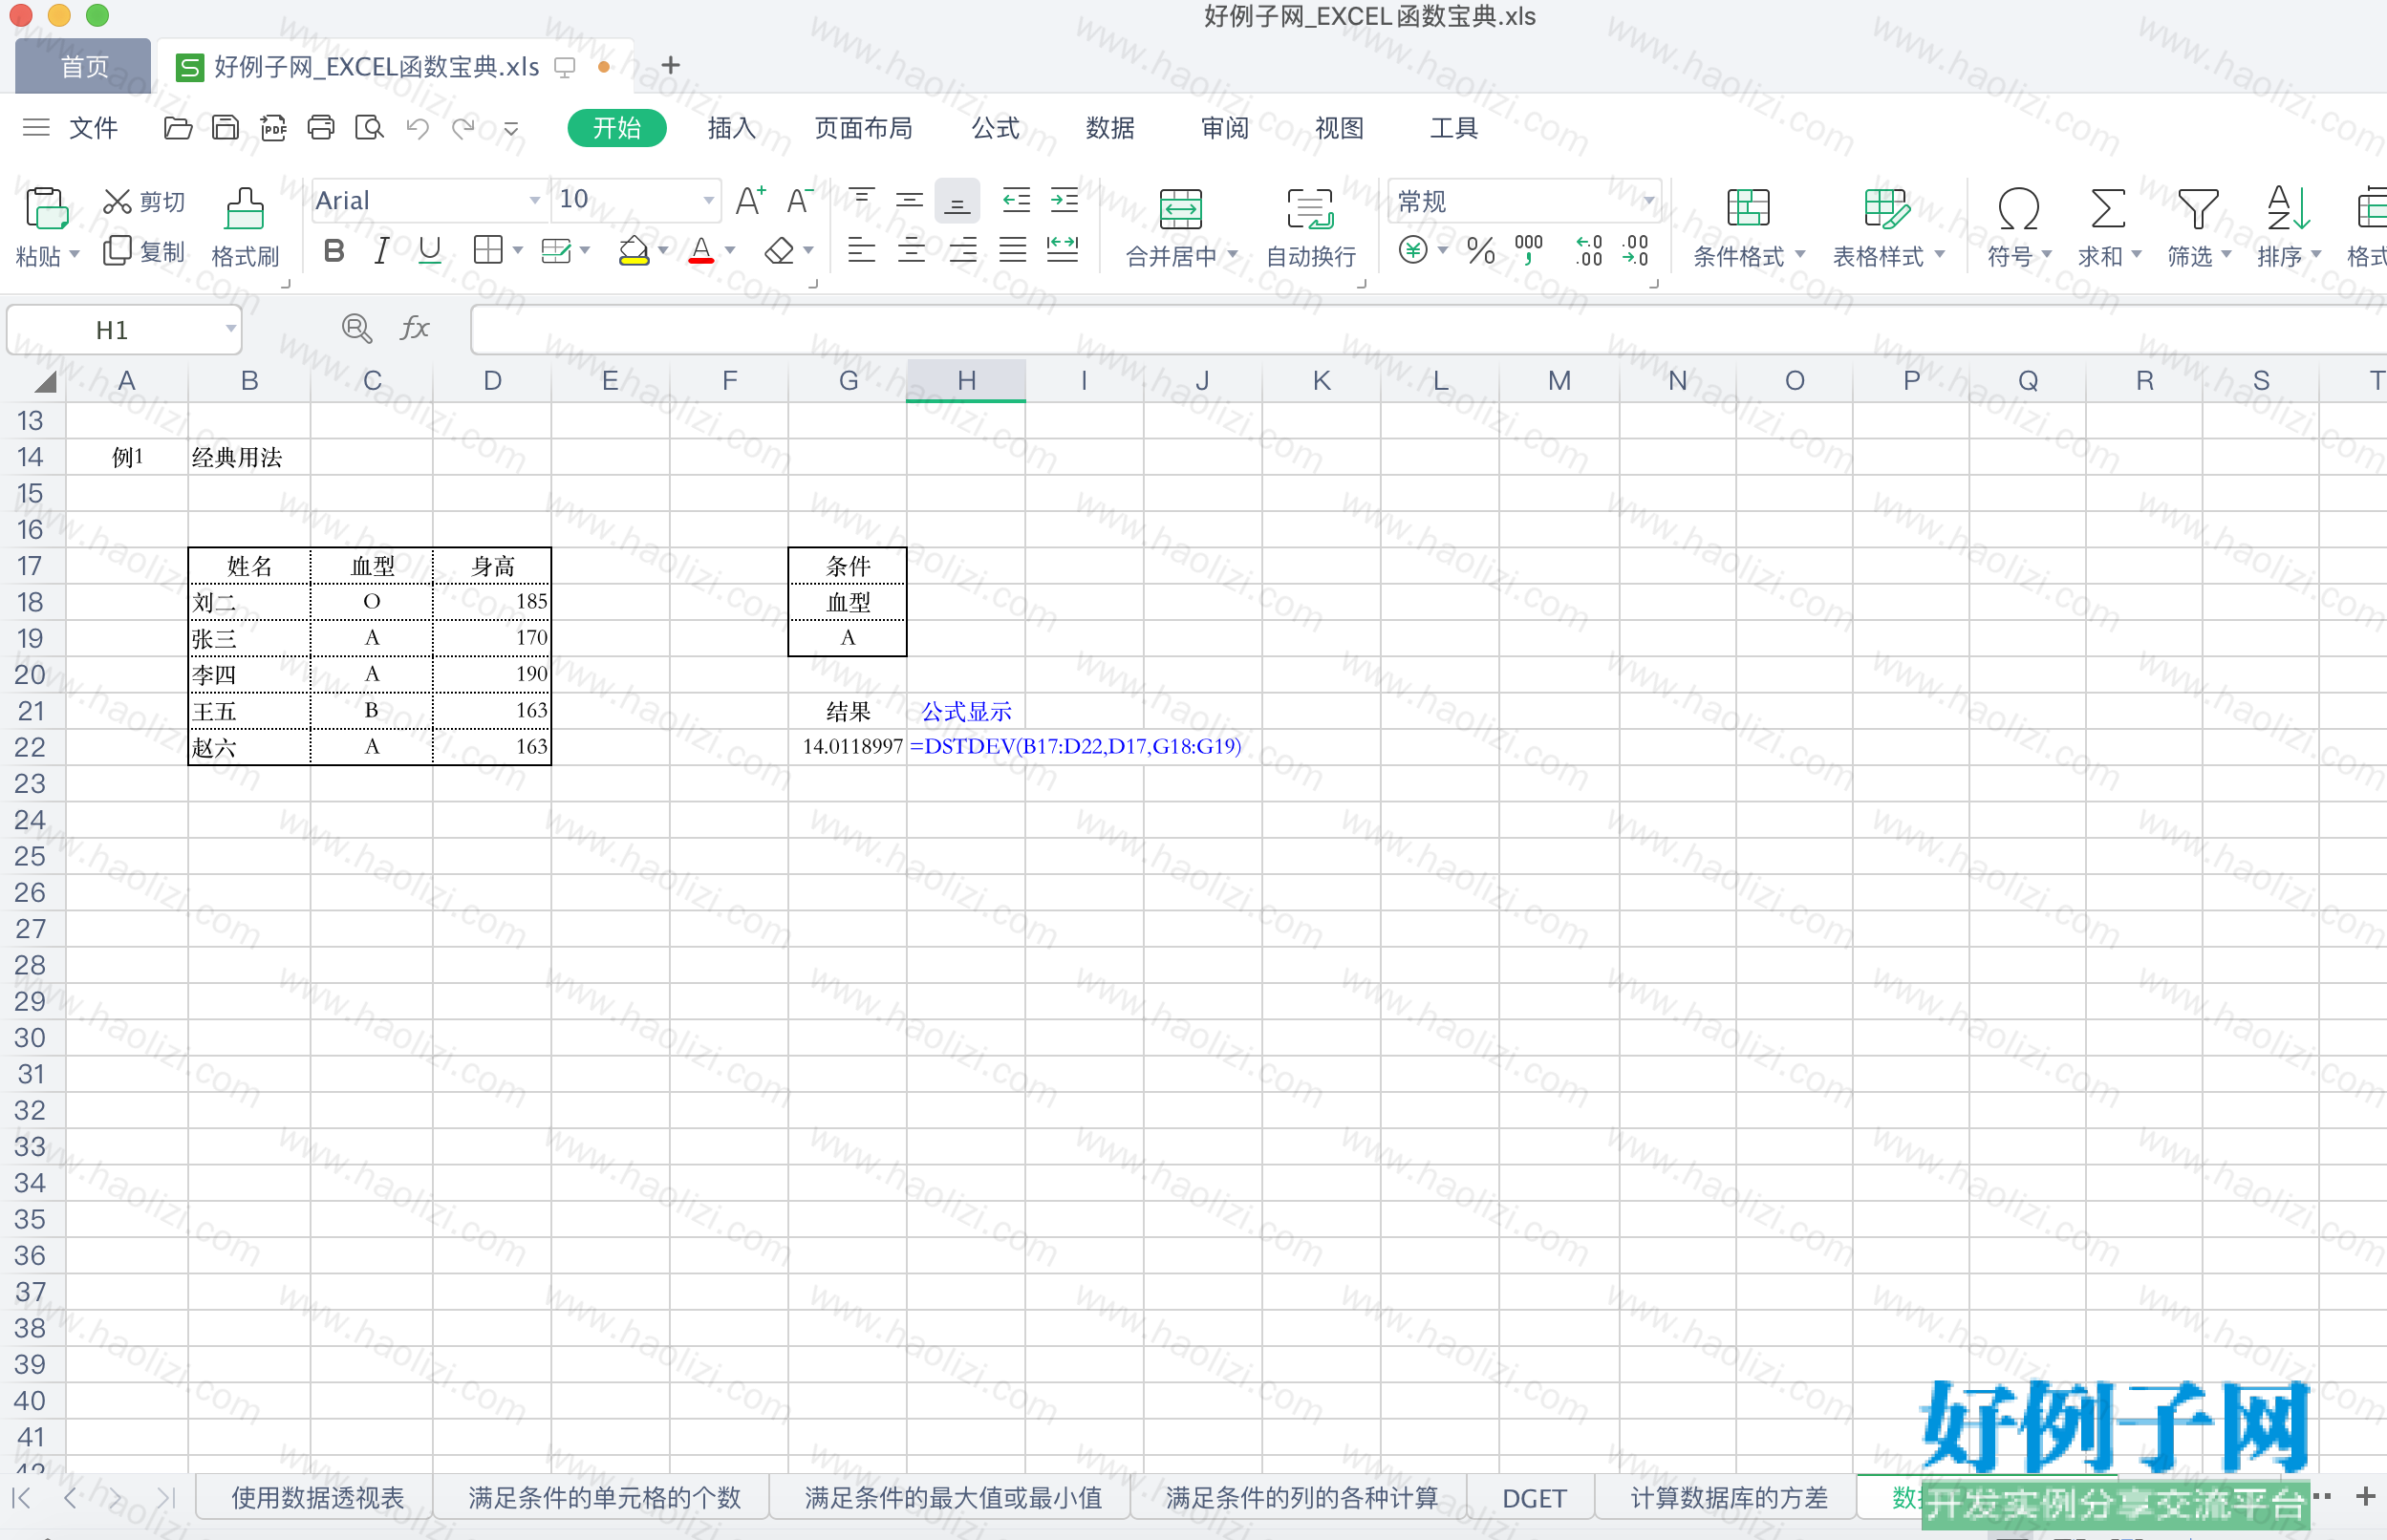Click the Paste clipboard icon
The width and height of the screenshot is (2387, 1540).
tap(46, 208)
